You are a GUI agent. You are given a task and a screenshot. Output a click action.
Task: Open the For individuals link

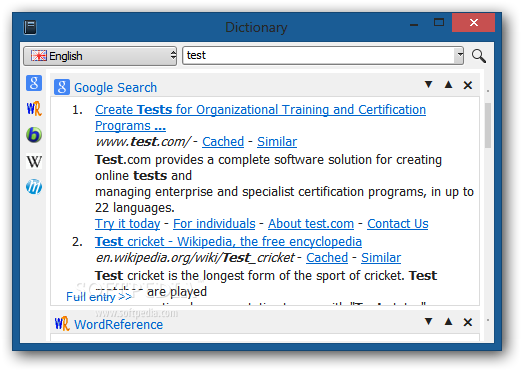click(x=214, y=224)
